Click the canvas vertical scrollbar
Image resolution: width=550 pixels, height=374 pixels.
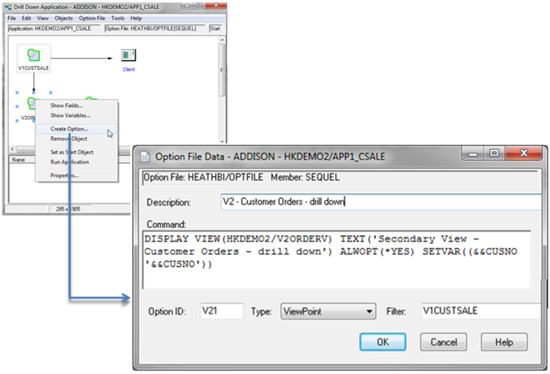pyautogui.click(x=221, y=70)
